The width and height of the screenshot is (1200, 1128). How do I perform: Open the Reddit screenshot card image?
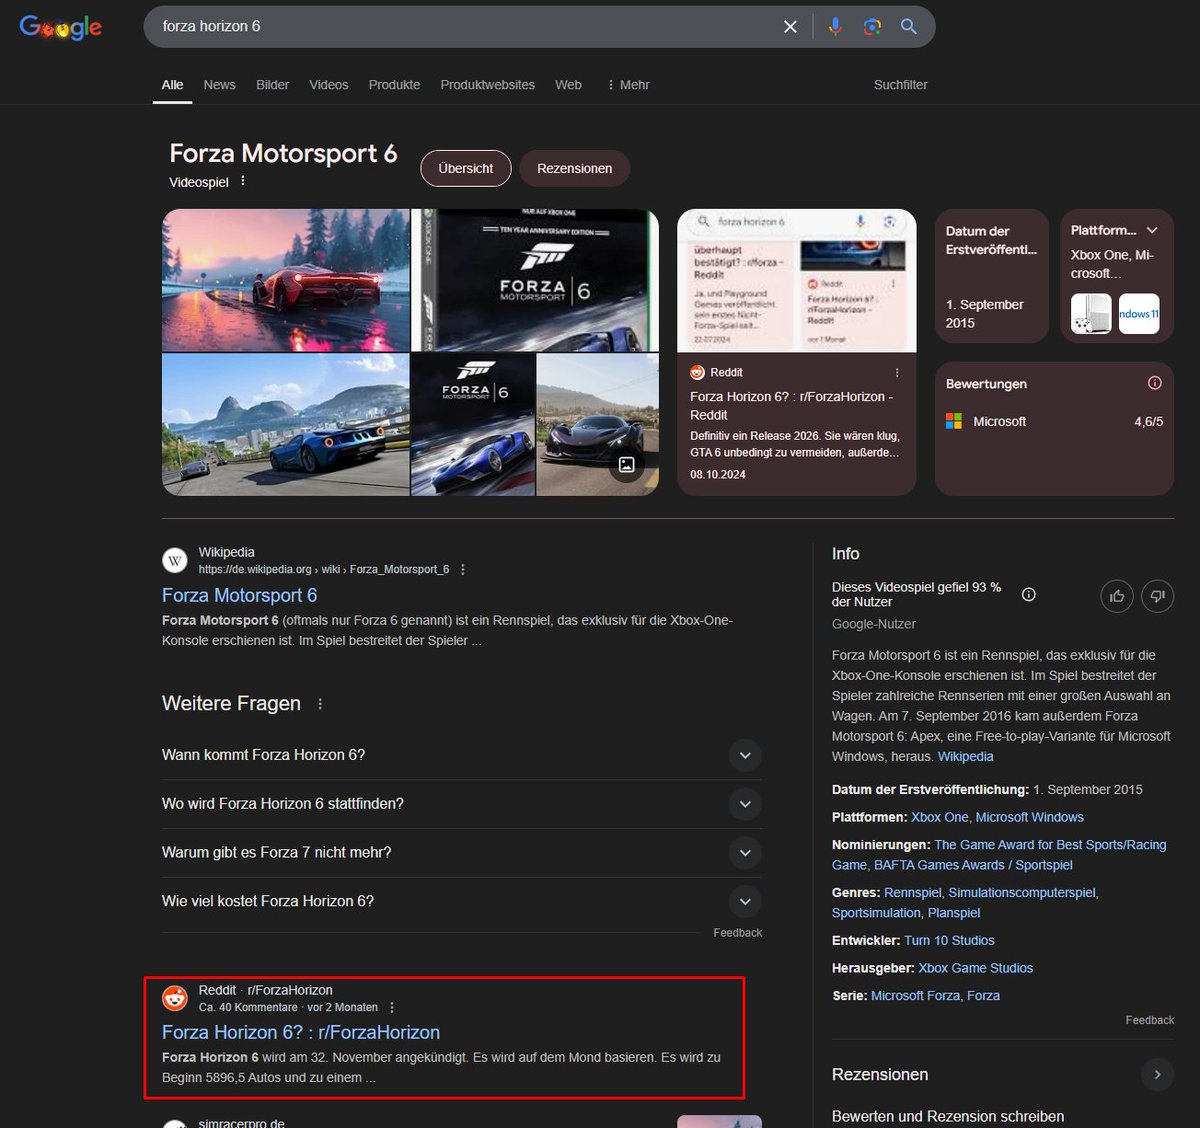pyautogui.click(x=797, y=280)
